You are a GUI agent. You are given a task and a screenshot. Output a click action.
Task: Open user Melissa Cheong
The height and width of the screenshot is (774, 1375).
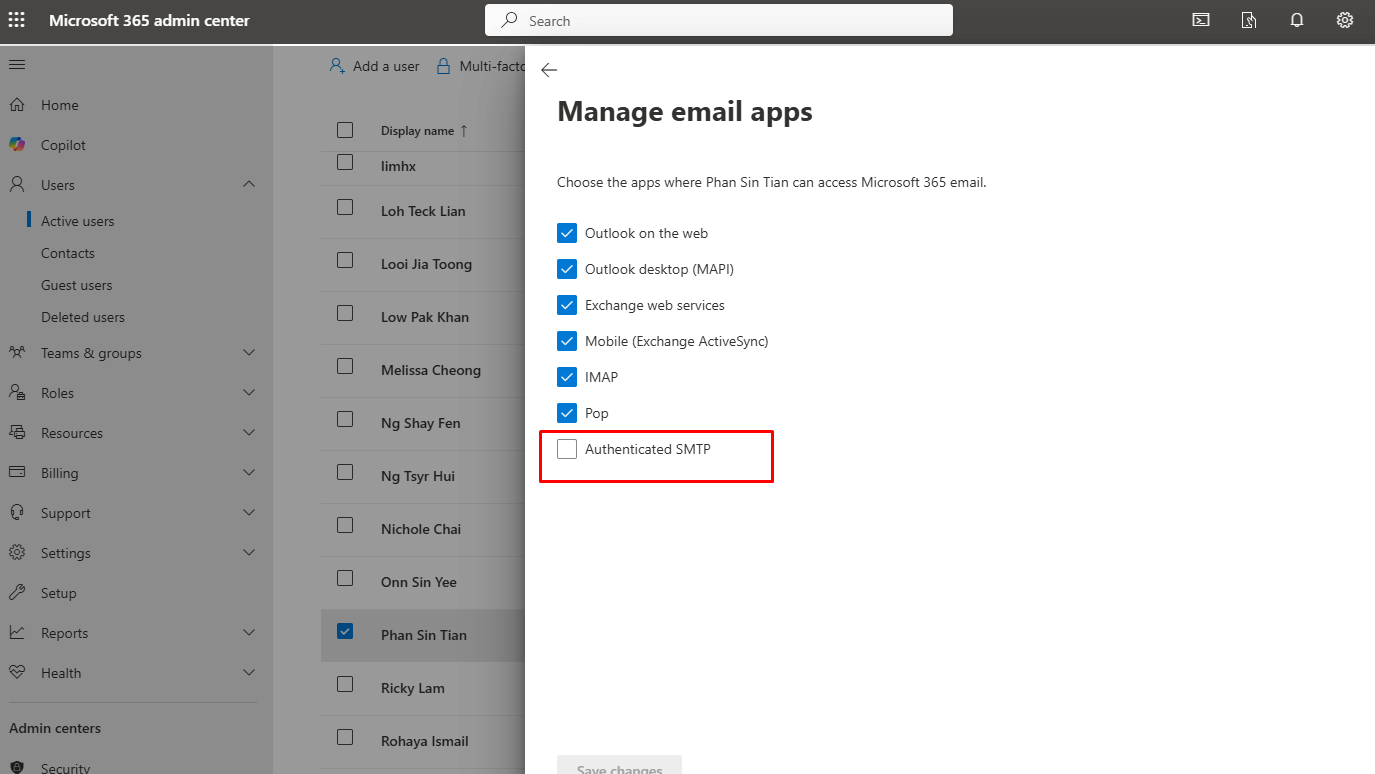tap(431, 370)
